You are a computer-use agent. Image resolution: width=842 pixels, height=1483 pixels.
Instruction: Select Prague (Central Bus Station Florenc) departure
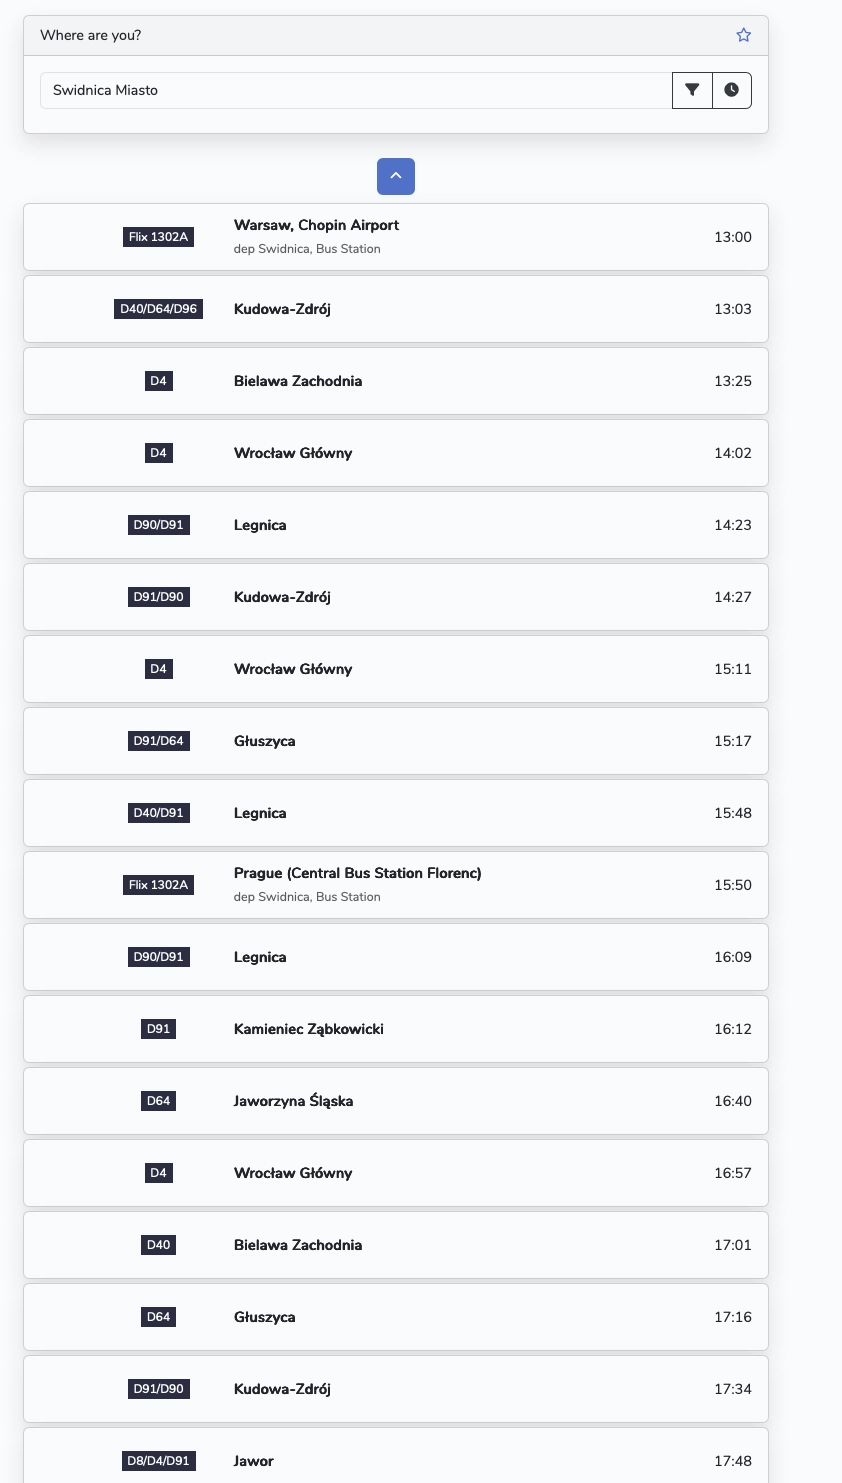pos(396,885)
